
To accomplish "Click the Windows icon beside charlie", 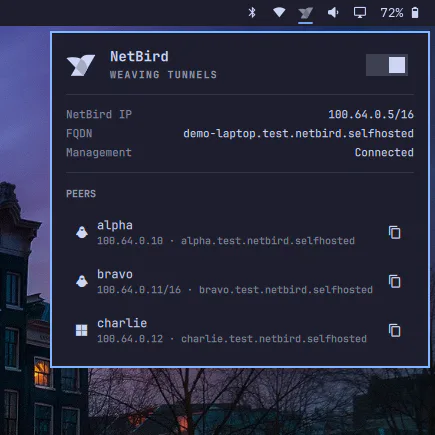I will point(82,331).
